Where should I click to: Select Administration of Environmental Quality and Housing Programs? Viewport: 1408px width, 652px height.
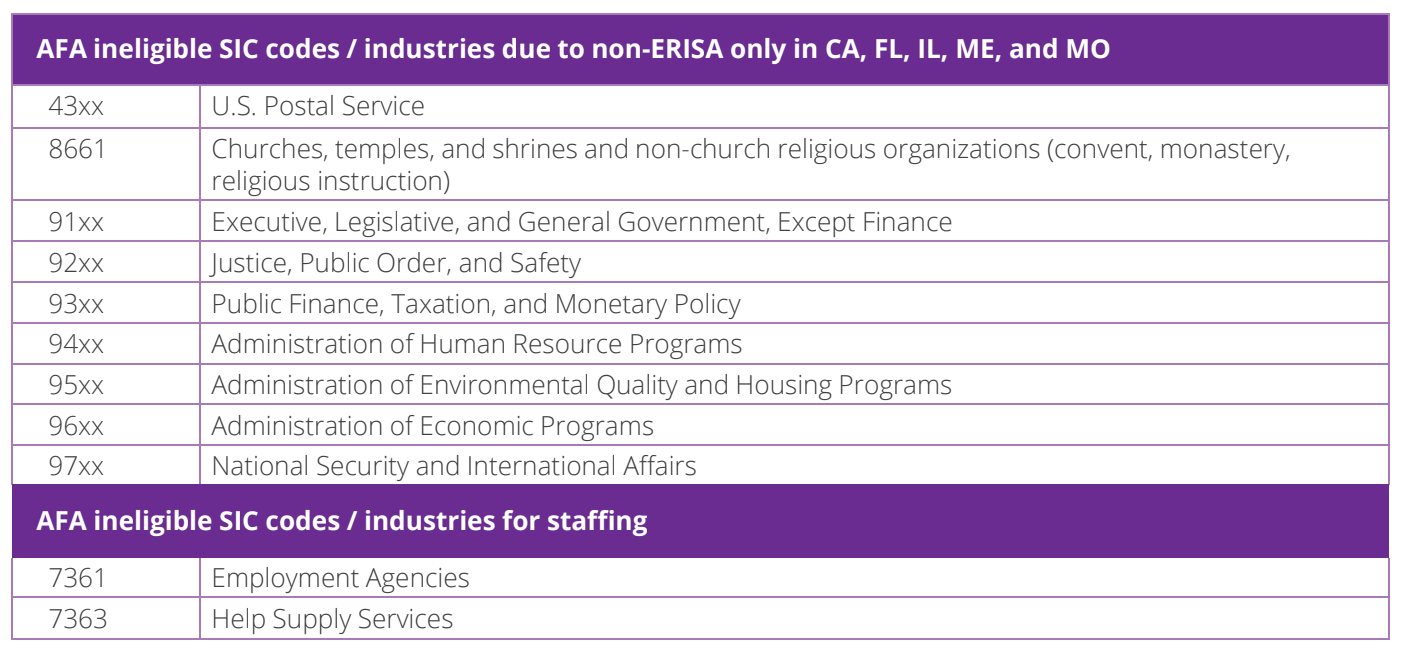581,385
